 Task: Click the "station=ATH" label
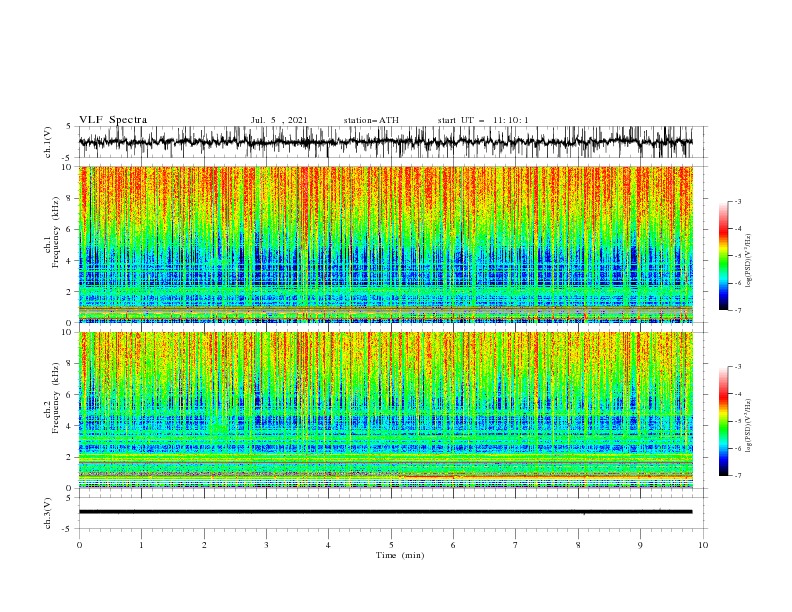[371, 120]
